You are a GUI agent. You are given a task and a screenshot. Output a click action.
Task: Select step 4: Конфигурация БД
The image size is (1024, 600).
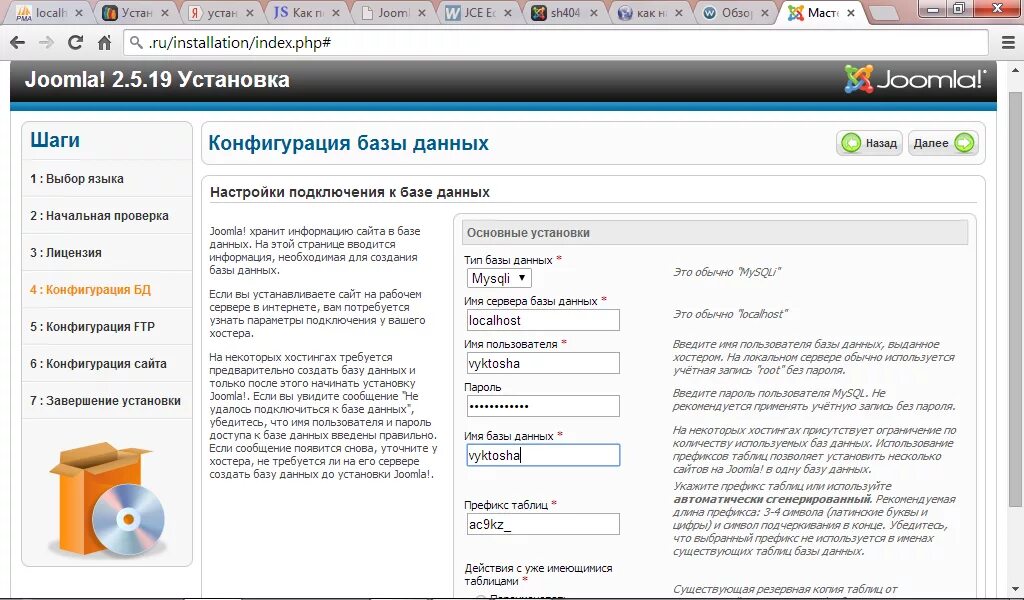pyautogui.click(x=107, y=289)
